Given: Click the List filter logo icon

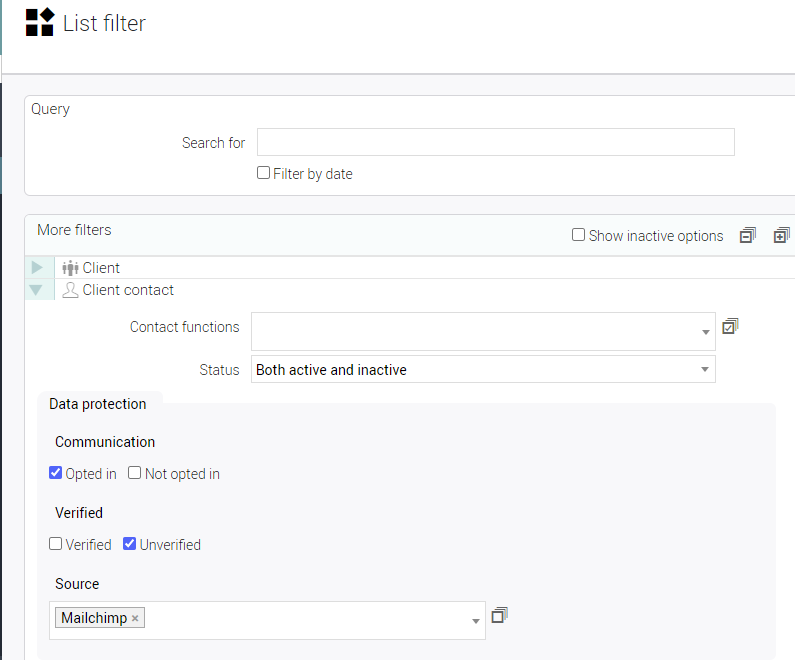Looking at the screenshot, I should (40, 22).
